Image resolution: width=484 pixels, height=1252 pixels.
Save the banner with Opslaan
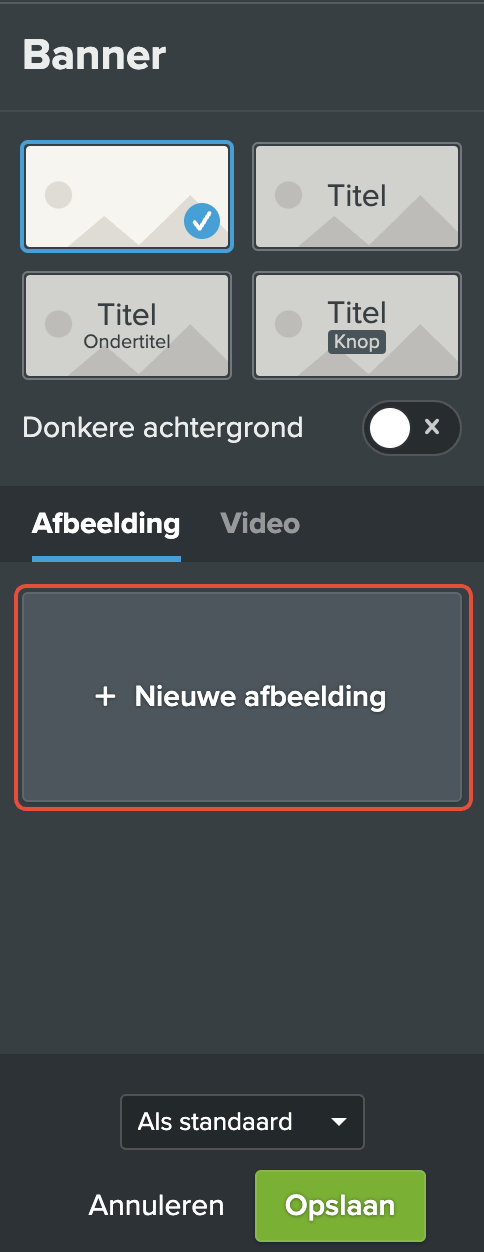coord(340,1205)
